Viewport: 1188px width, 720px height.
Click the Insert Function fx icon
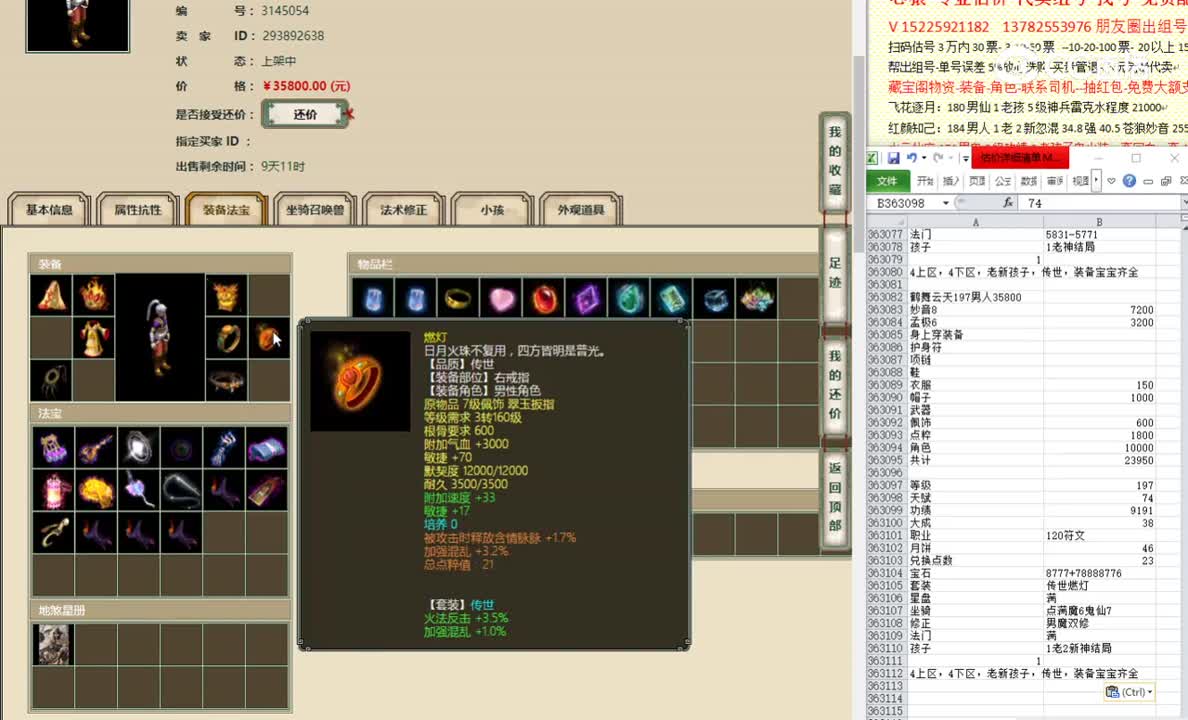tap(1008, 201)
